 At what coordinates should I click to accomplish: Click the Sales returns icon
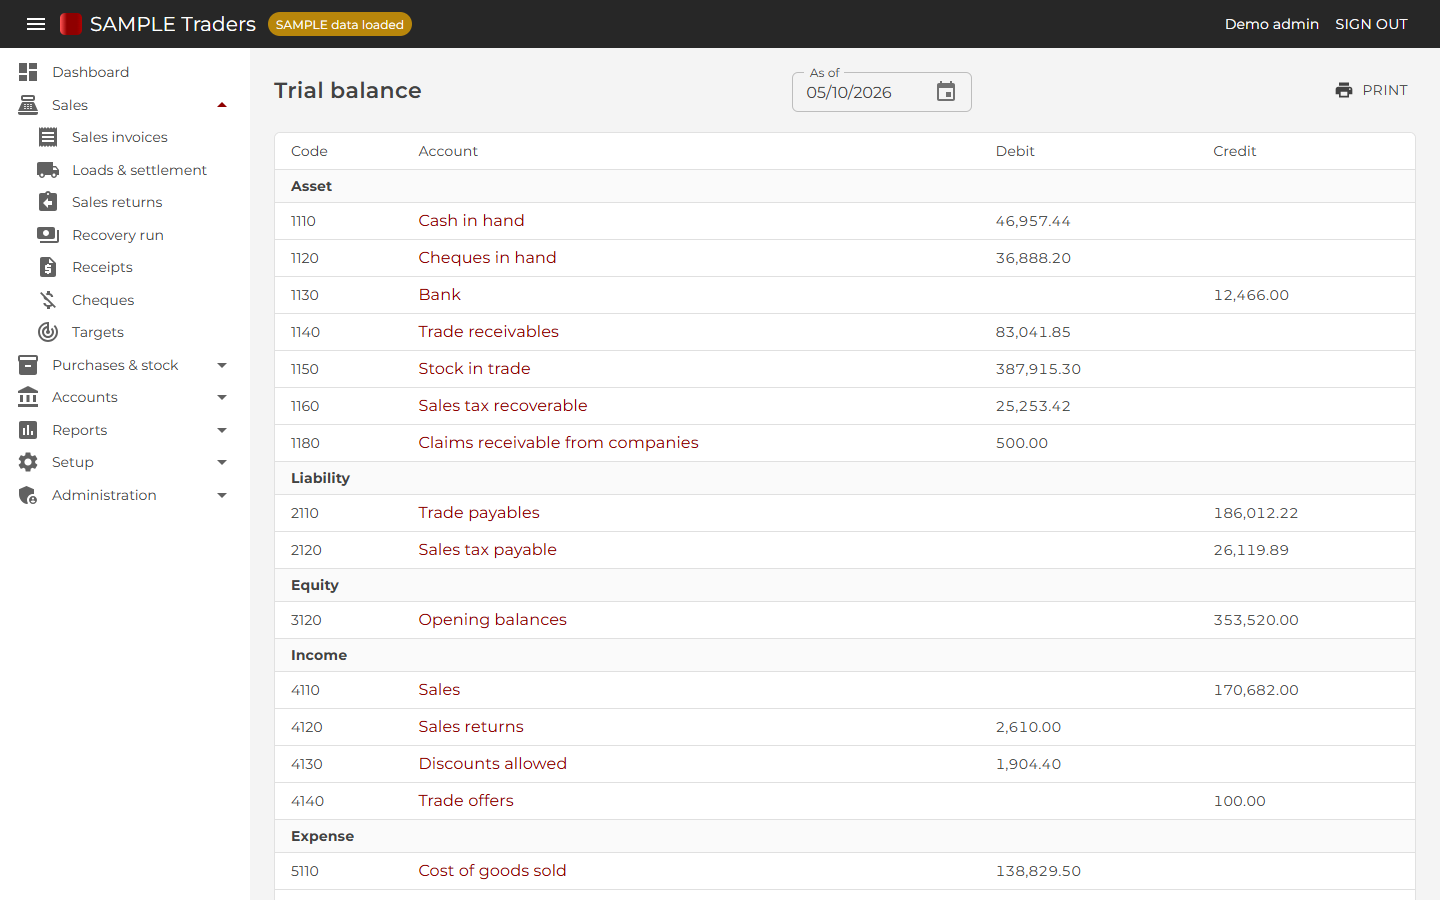tap(48, 202)
